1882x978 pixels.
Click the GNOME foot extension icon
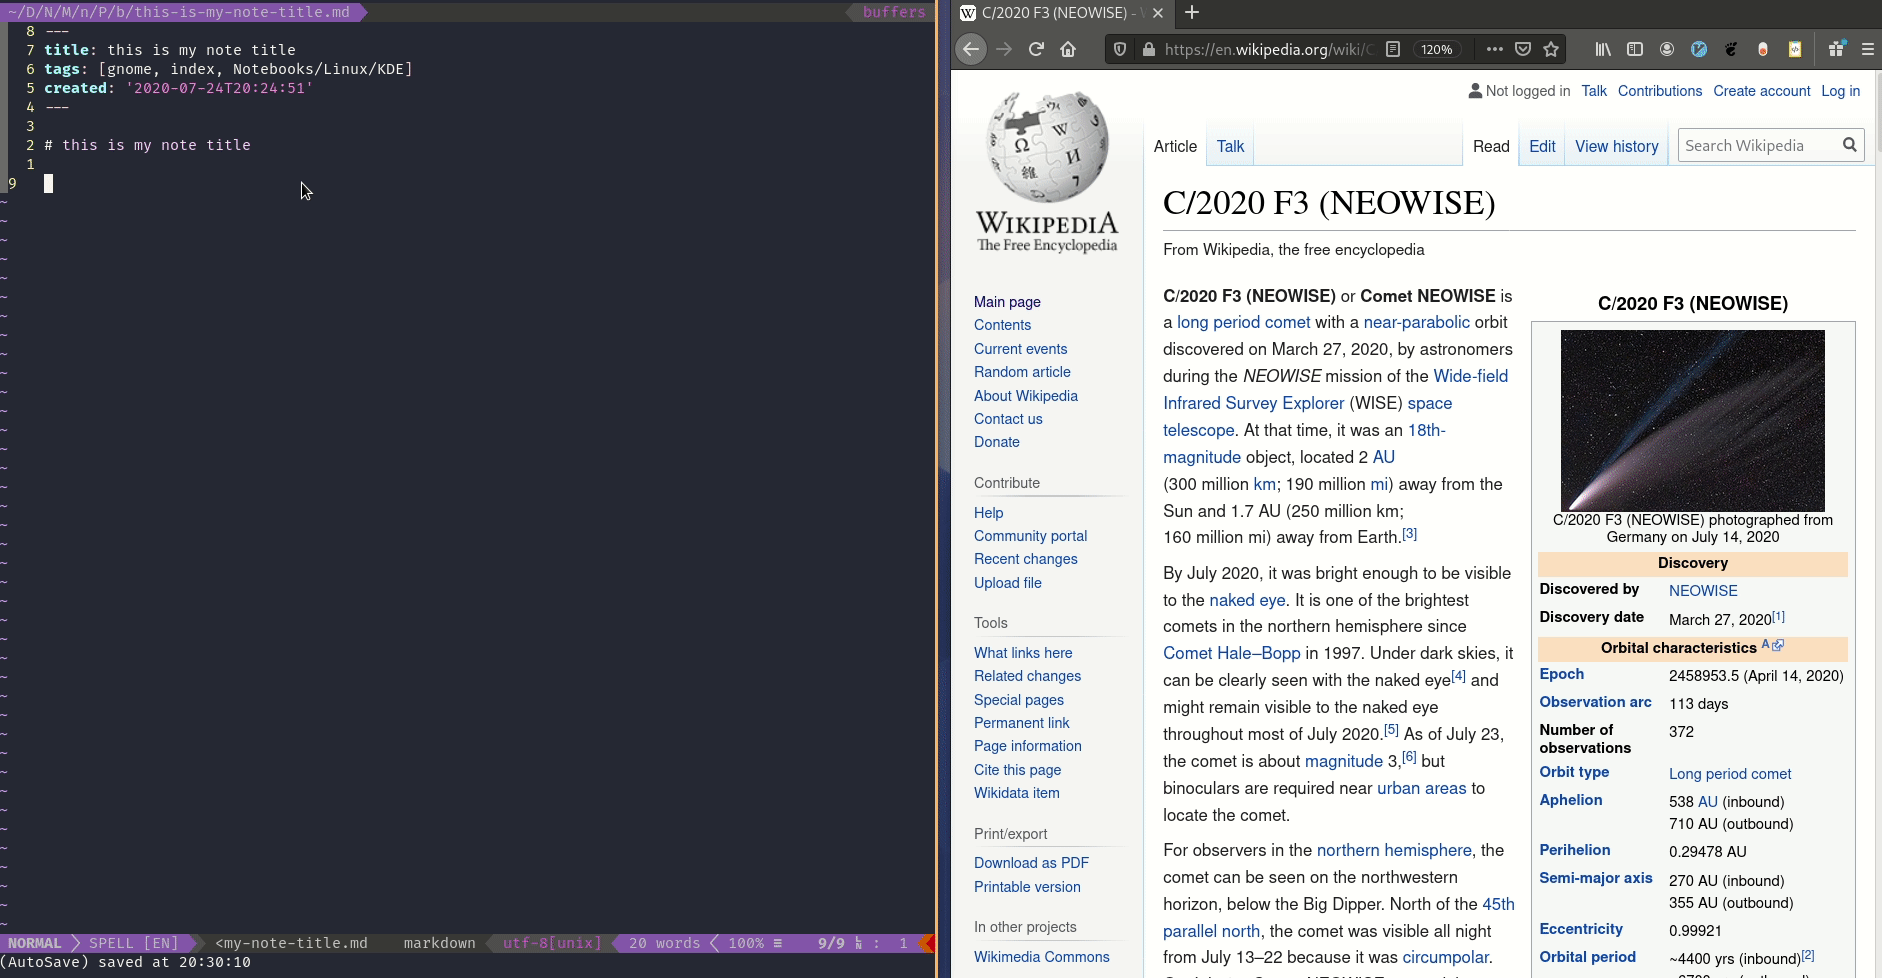1731,49
